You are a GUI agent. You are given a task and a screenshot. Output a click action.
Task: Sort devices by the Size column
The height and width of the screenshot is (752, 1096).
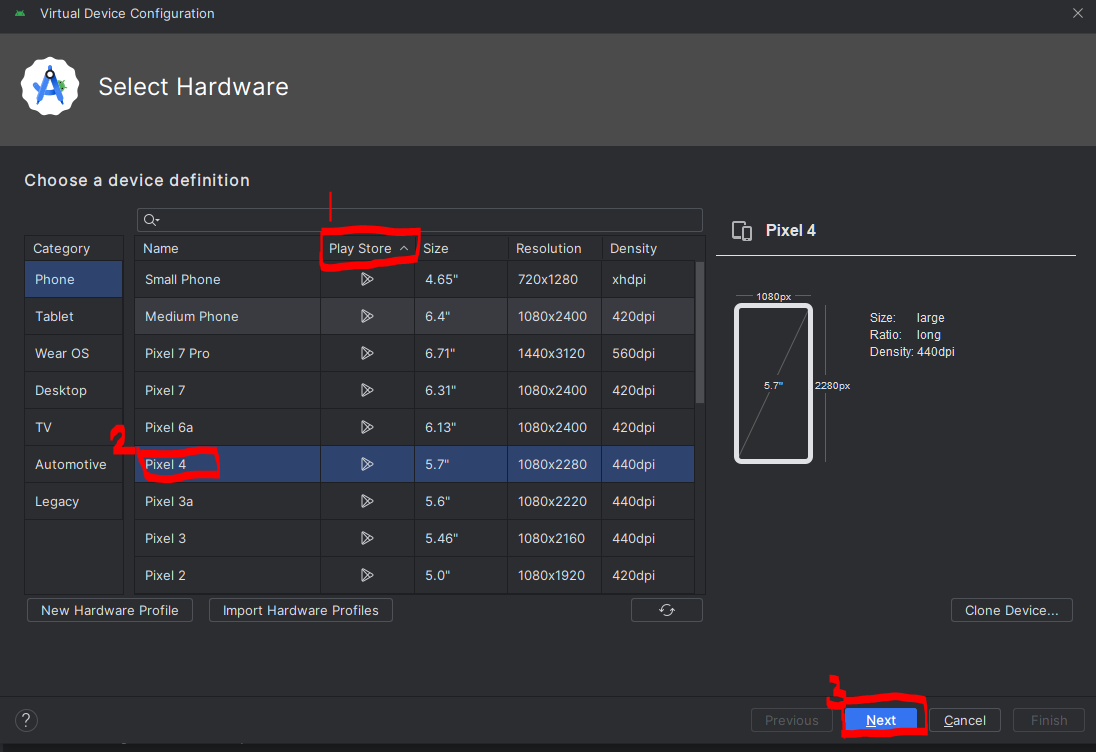(x=461, y=249)
